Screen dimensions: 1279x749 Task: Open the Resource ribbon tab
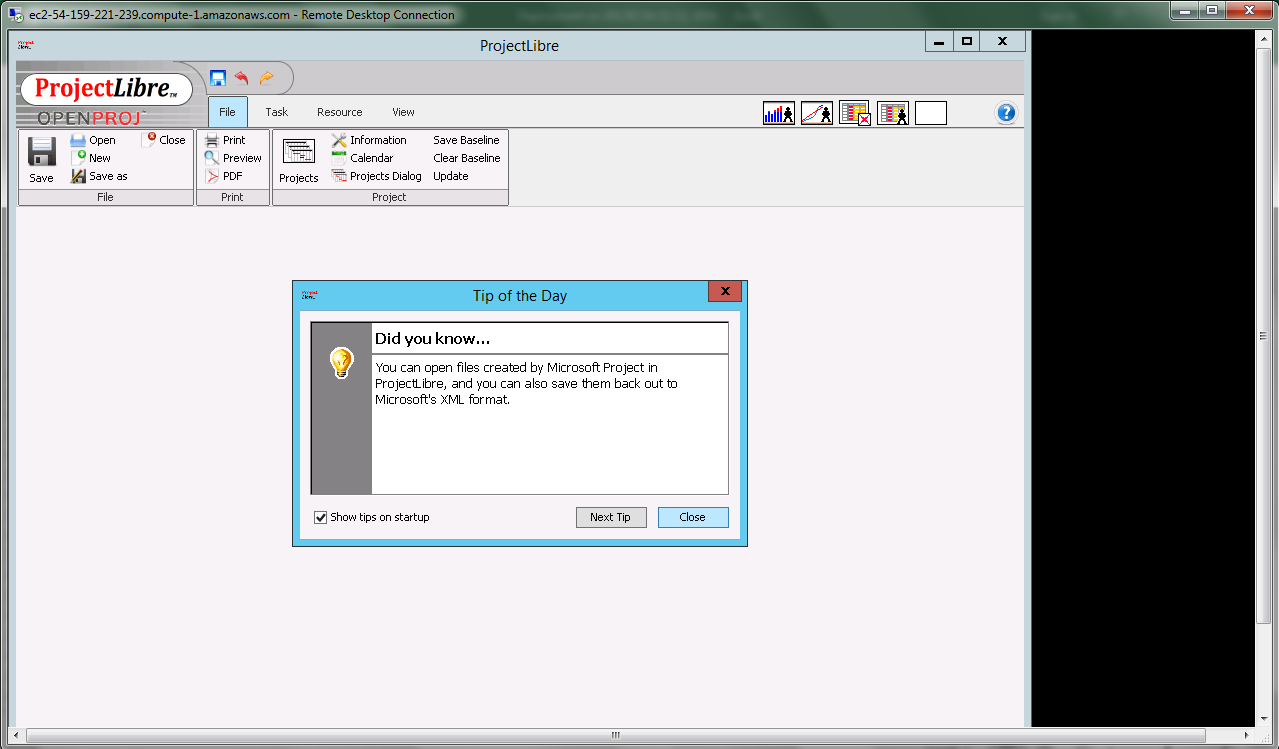pyautogui.click(x=339, y=112)
